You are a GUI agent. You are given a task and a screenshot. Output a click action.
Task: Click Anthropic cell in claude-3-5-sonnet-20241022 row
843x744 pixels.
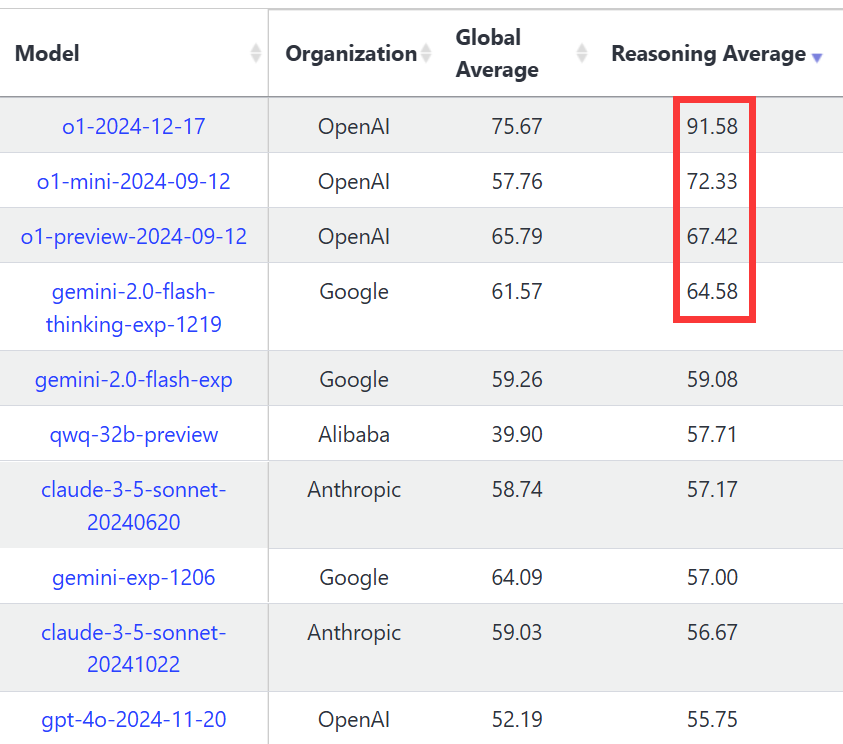354,633
